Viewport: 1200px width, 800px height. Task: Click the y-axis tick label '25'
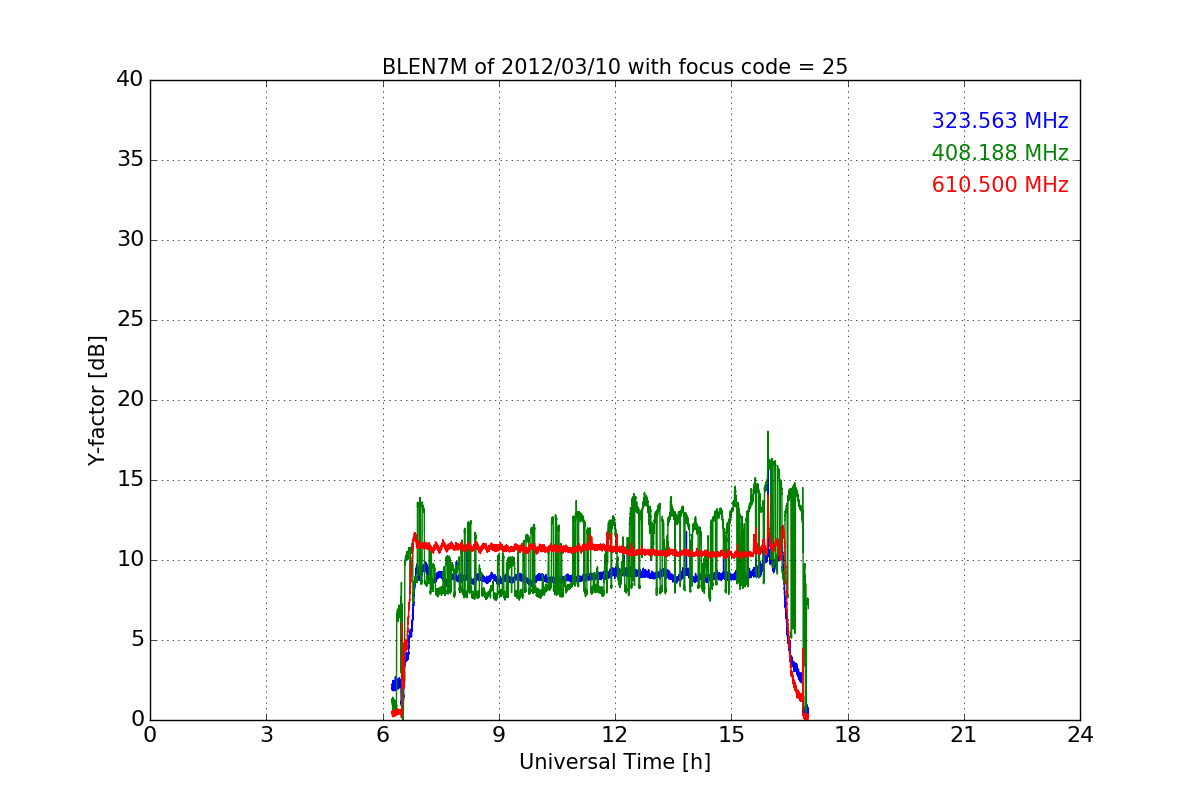[x=130, y=320]
